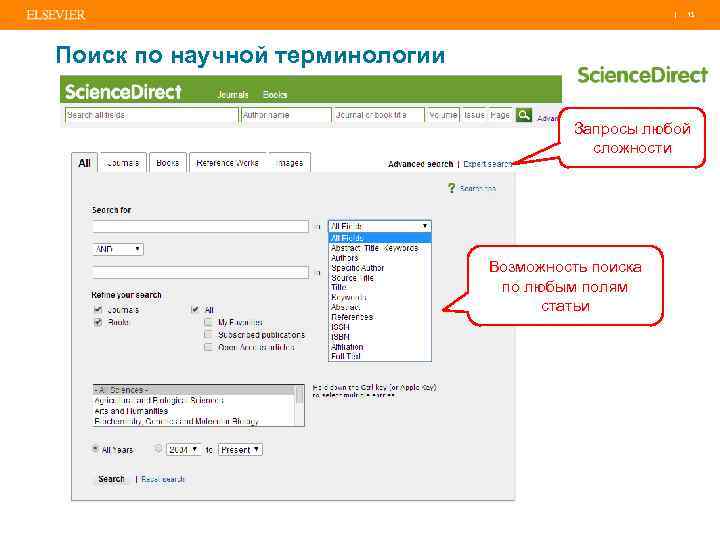The height and width of the screenshot is (540, 720).
Task: Click the Journal or book title field
Action: pyautogui.click(x=379, y=115)
